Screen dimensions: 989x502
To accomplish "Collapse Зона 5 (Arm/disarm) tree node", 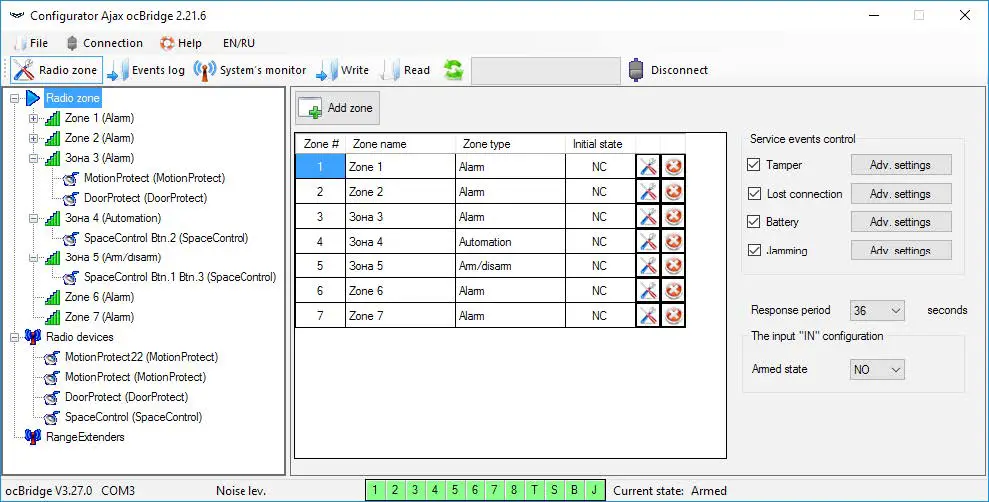I will click(x=33, y=257).
